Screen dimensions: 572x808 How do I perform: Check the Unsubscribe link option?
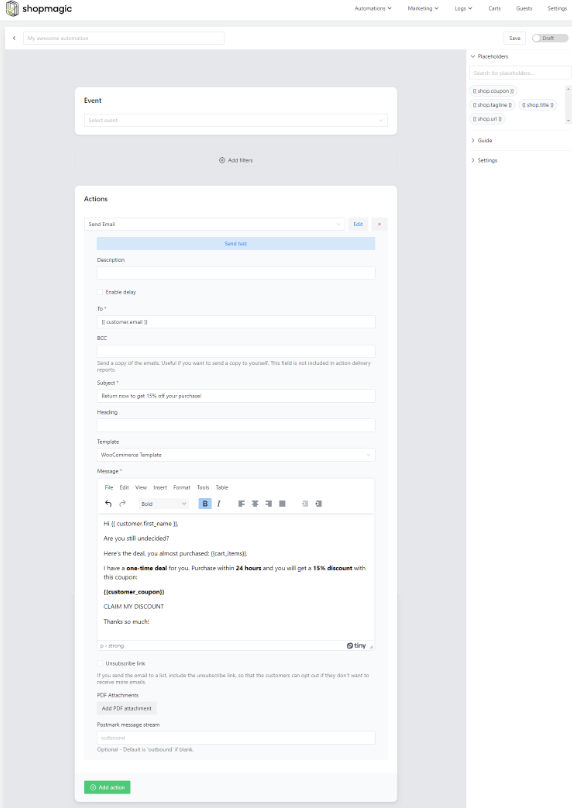(x=100, y=663)
